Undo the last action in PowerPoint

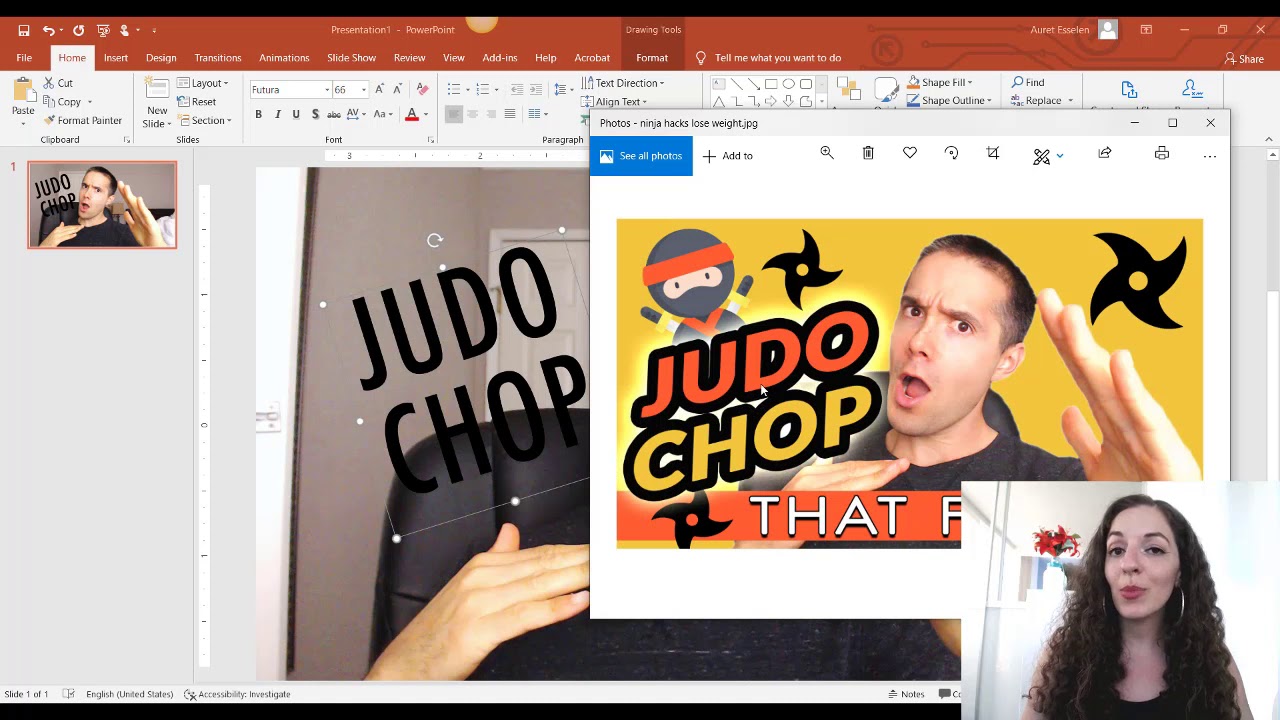[x=48, y=30]
